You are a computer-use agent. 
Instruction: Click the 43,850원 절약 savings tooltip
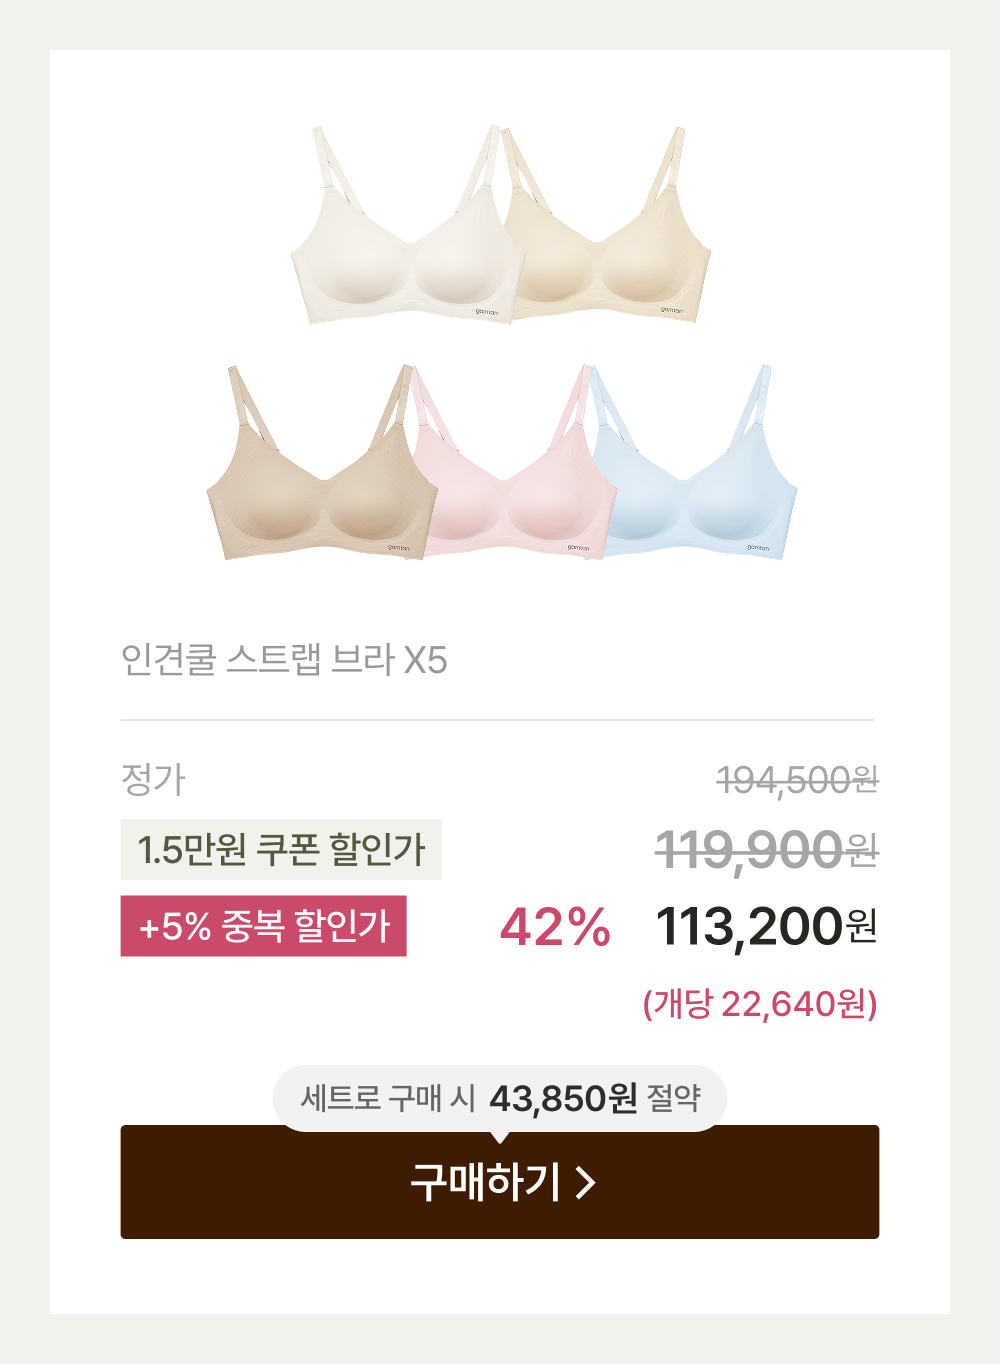(500, 1098)
